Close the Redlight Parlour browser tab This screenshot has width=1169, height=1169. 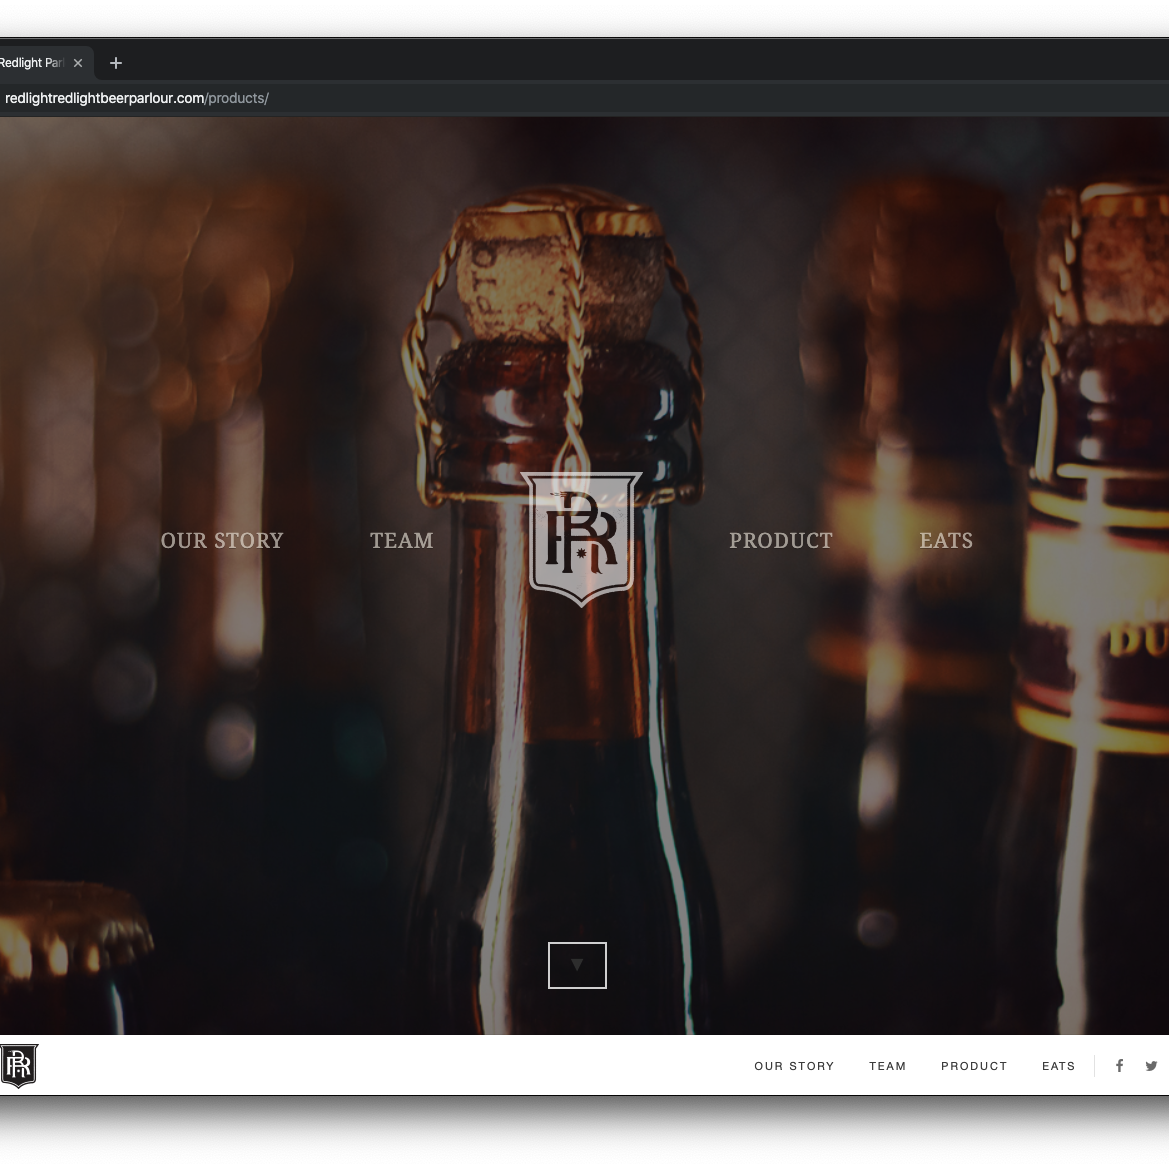(x=78, y=63)
